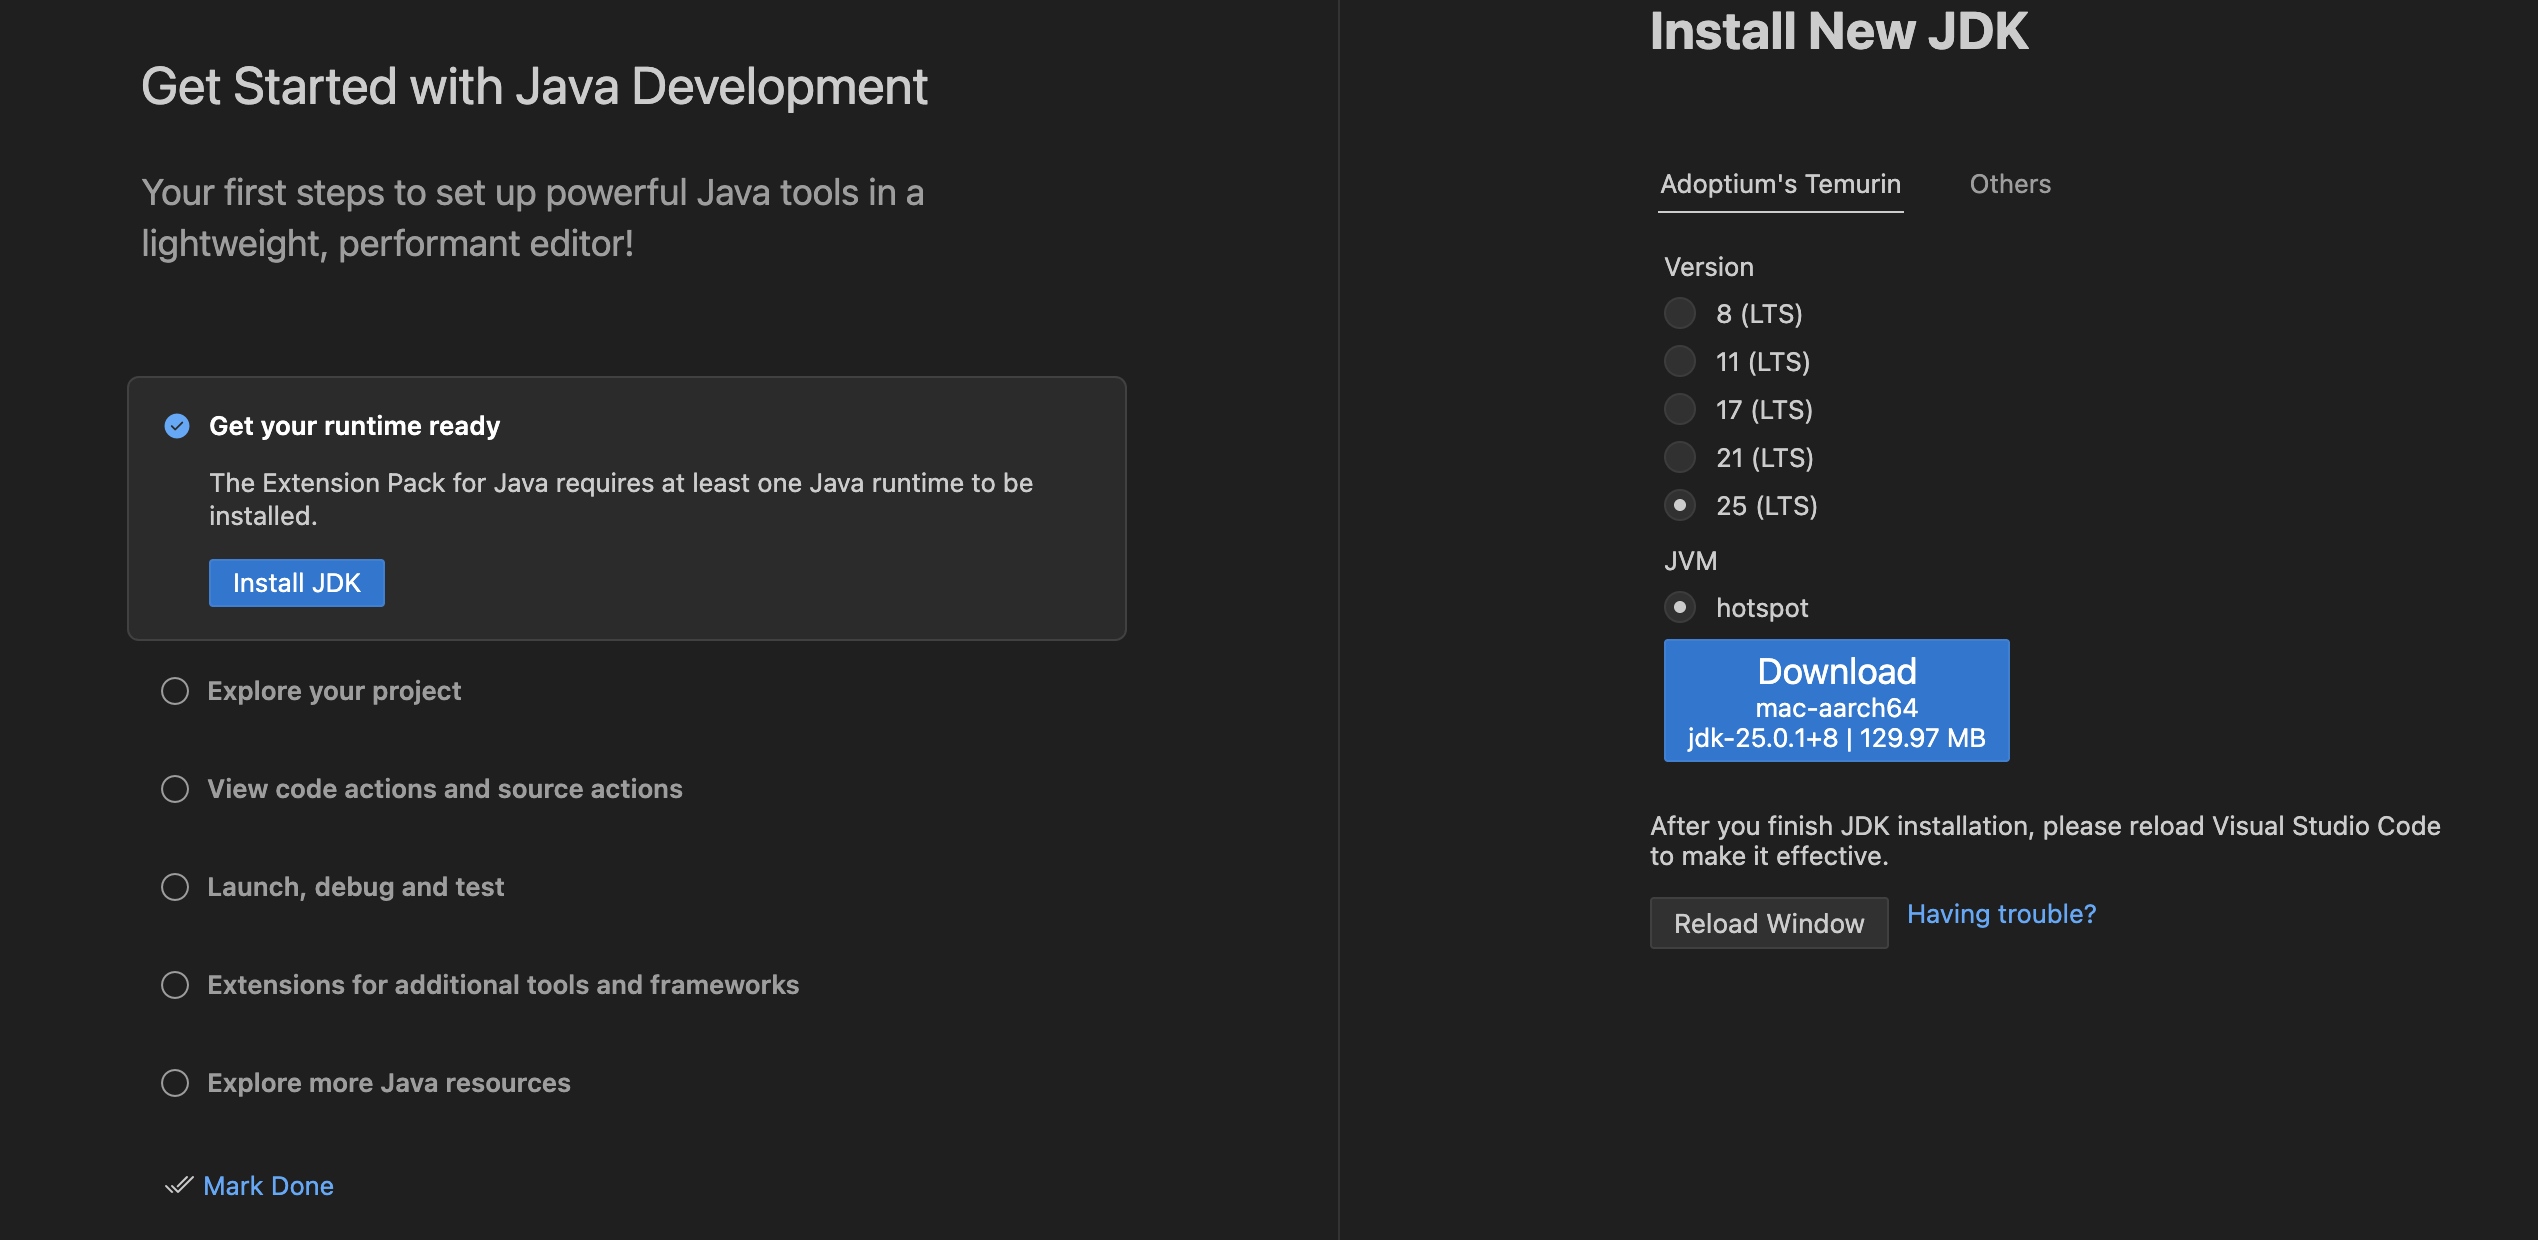The height and width of the screenshot is (1240, 2538).
Task: Expand the Launch, debug and test step
Action: tap(355, 887)
